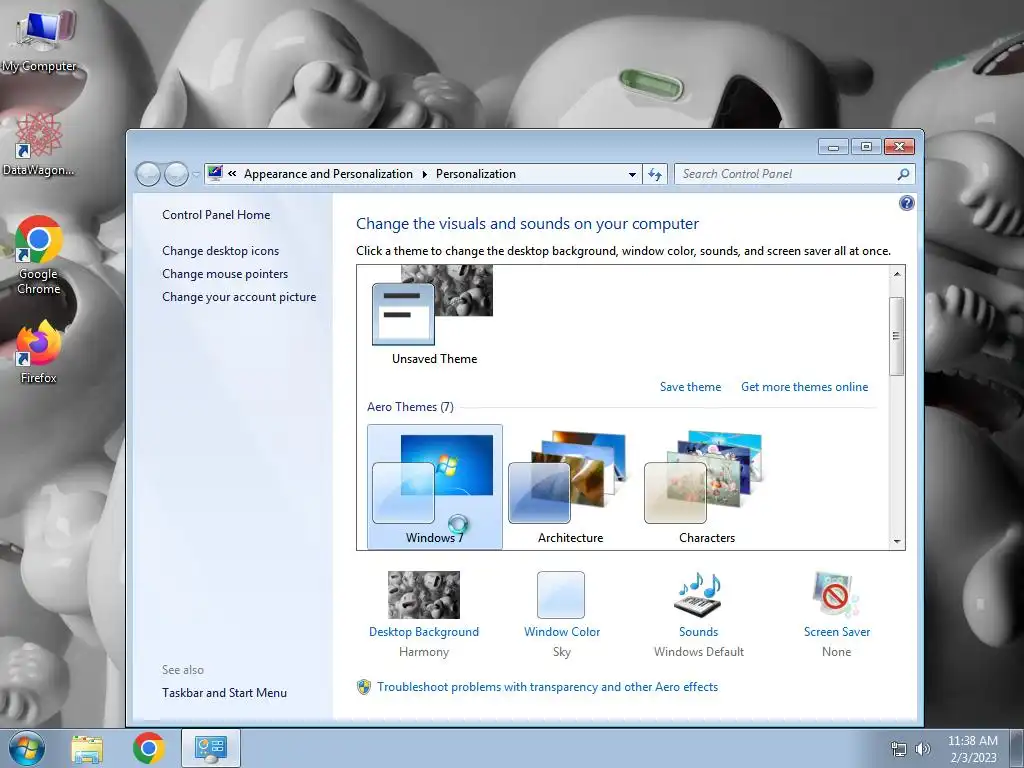The width and height of the screenshot is (1024, 768).
Task: Click the Harmony background label
Action: [x=424, y=652]
